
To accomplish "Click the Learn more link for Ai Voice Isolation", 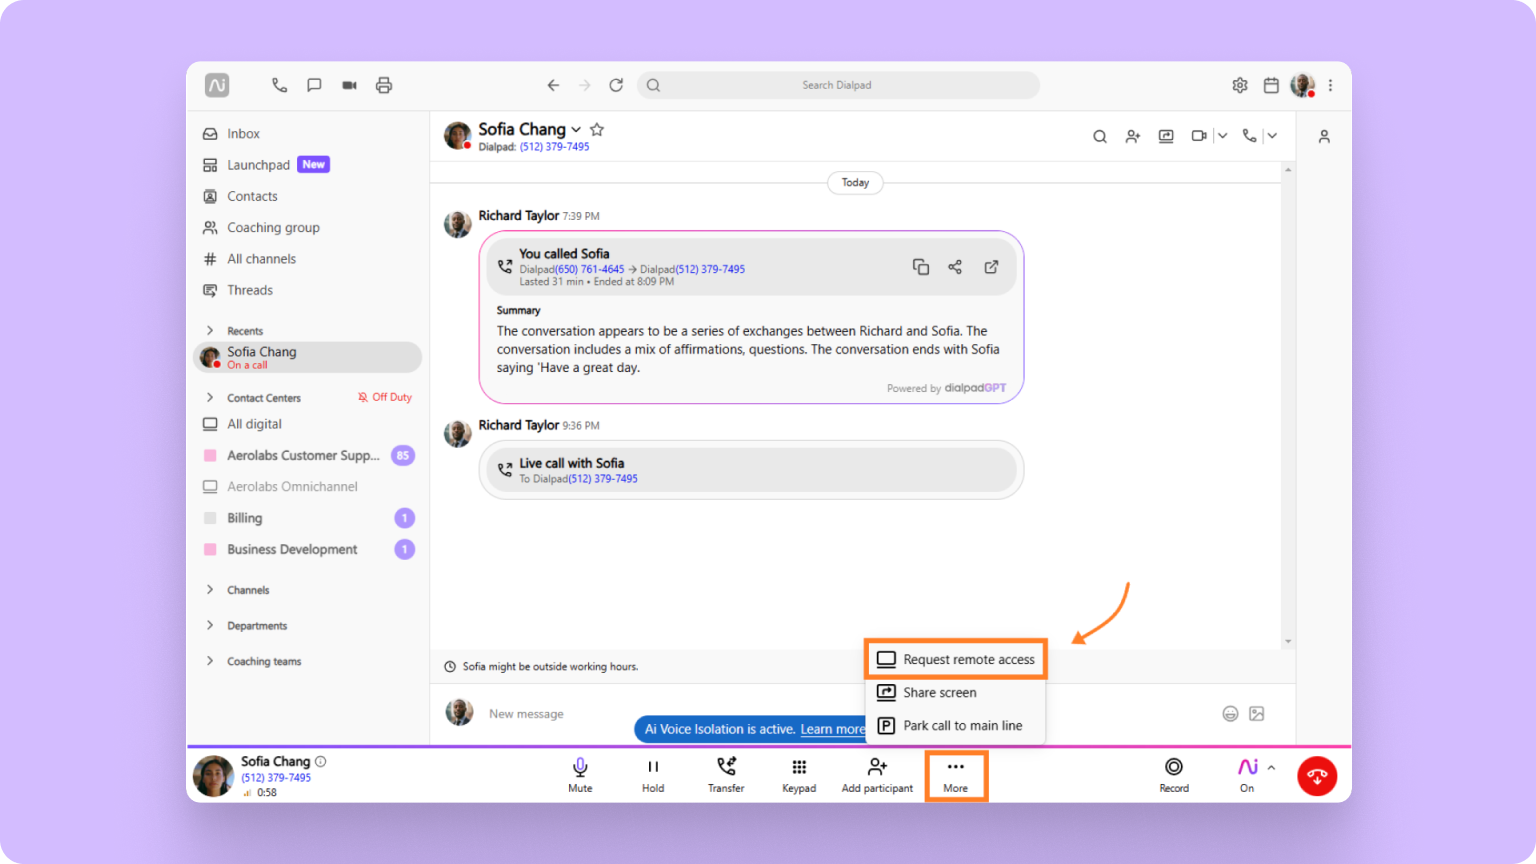I will (832, 729).
